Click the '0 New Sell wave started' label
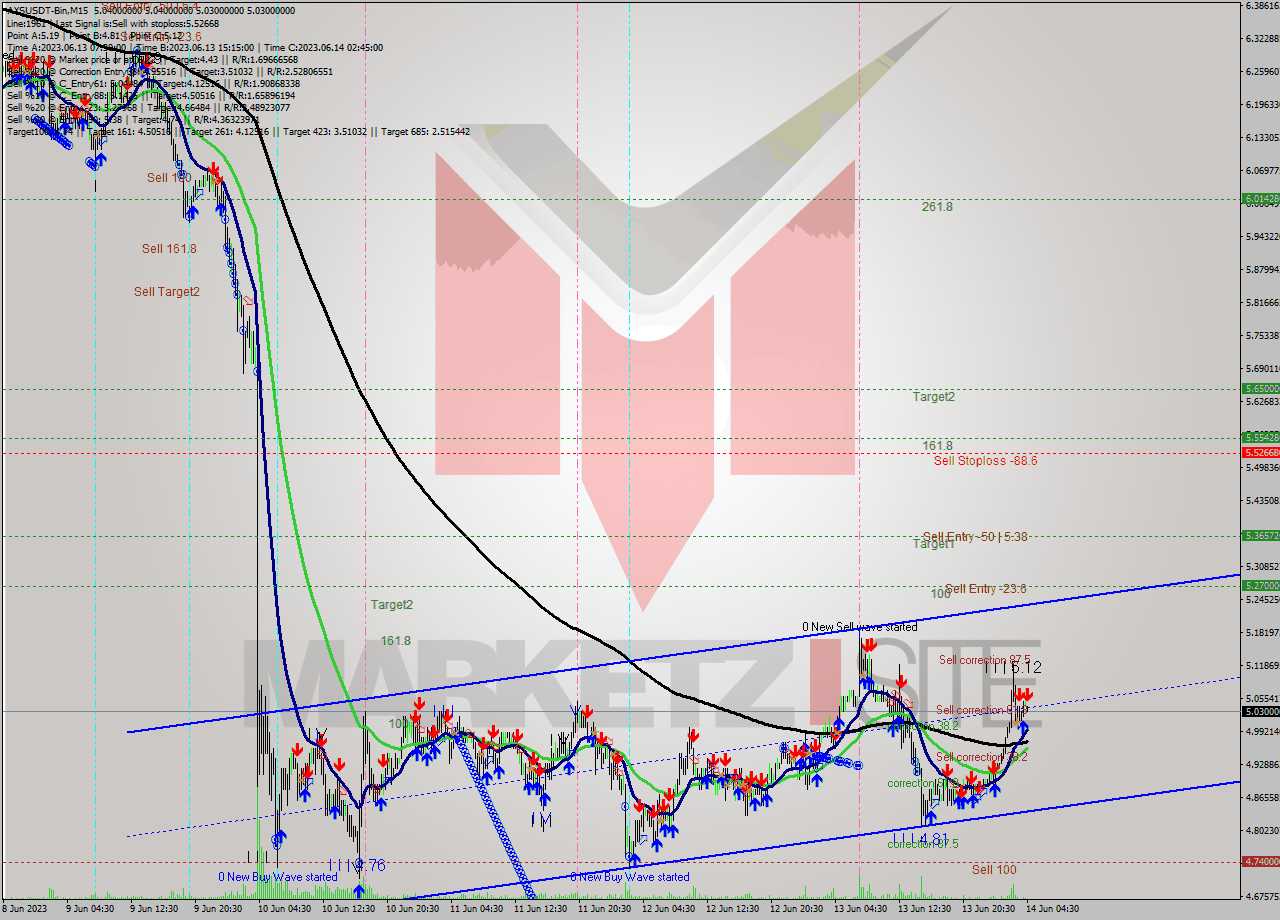 (859, 627)
